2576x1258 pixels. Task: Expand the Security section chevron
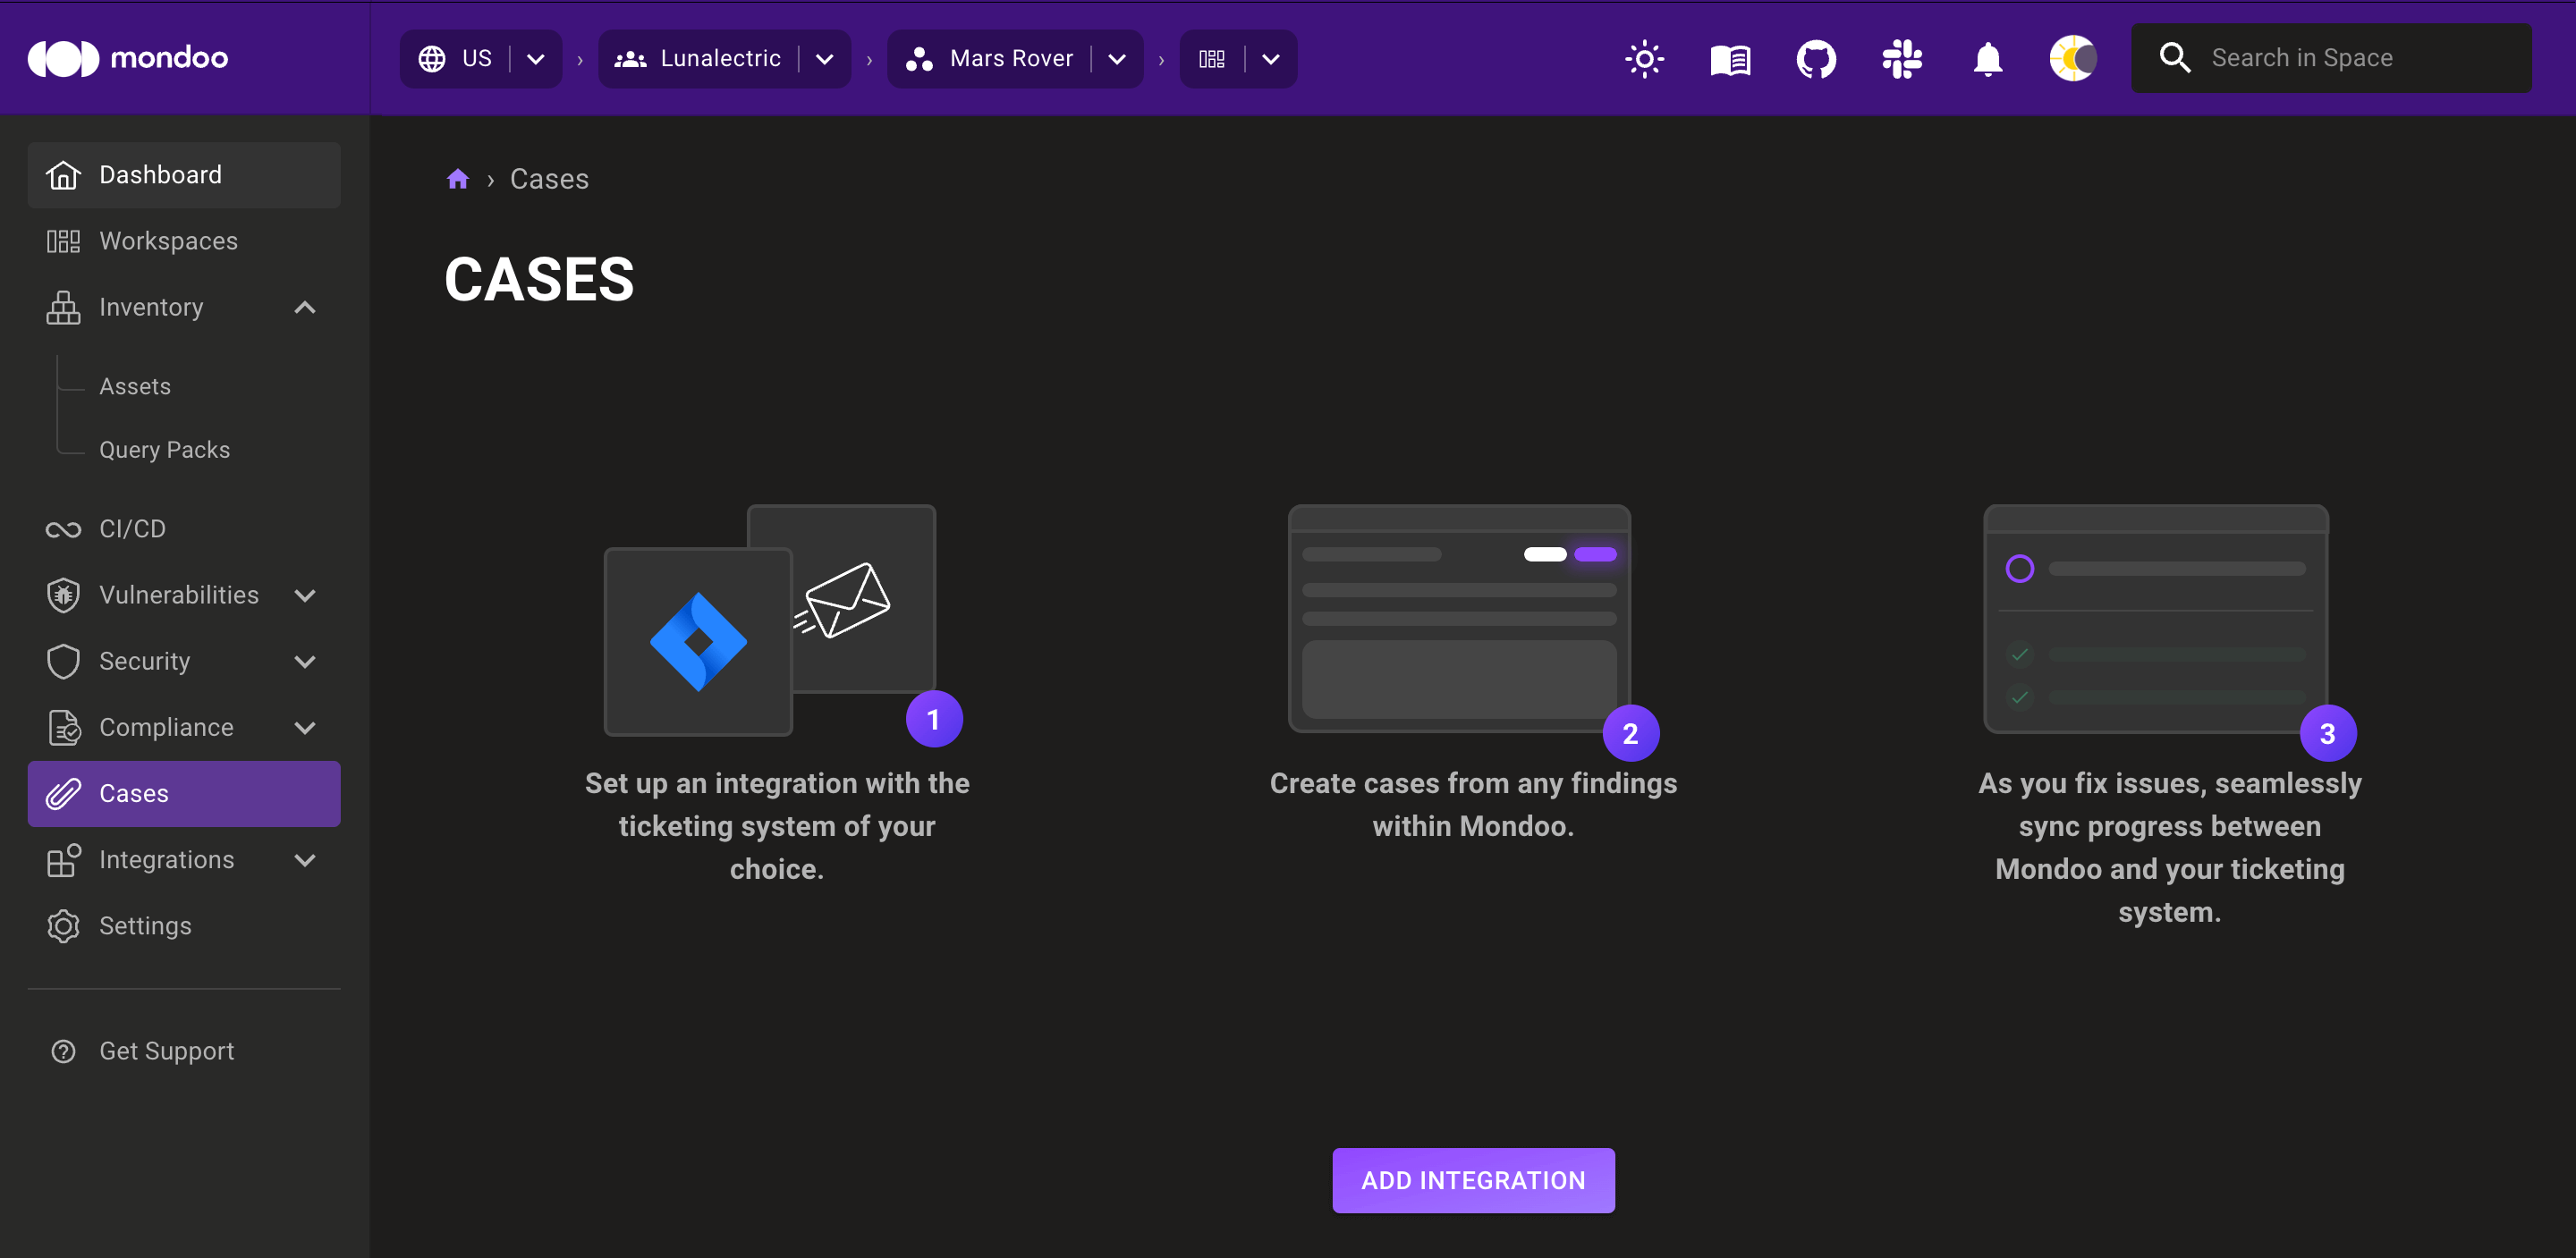305,661
